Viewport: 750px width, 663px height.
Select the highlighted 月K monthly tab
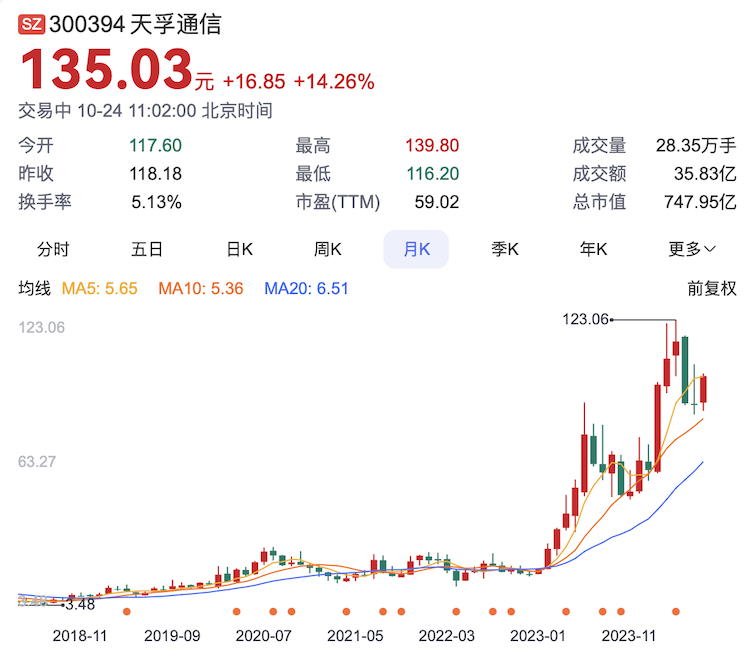416,249
